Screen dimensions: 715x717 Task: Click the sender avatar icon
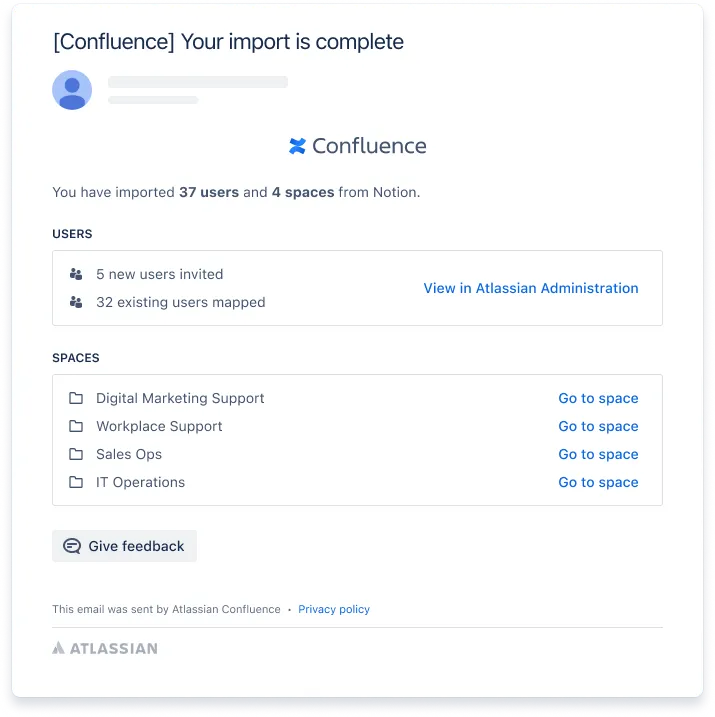pos(72,90)
